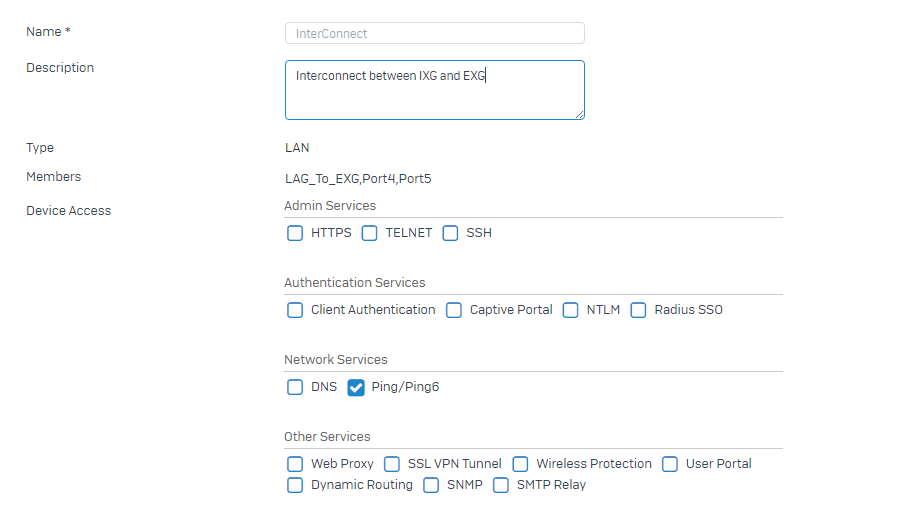Check the SMTP Relay option
The image size is (922, 514).
(501, 486)
